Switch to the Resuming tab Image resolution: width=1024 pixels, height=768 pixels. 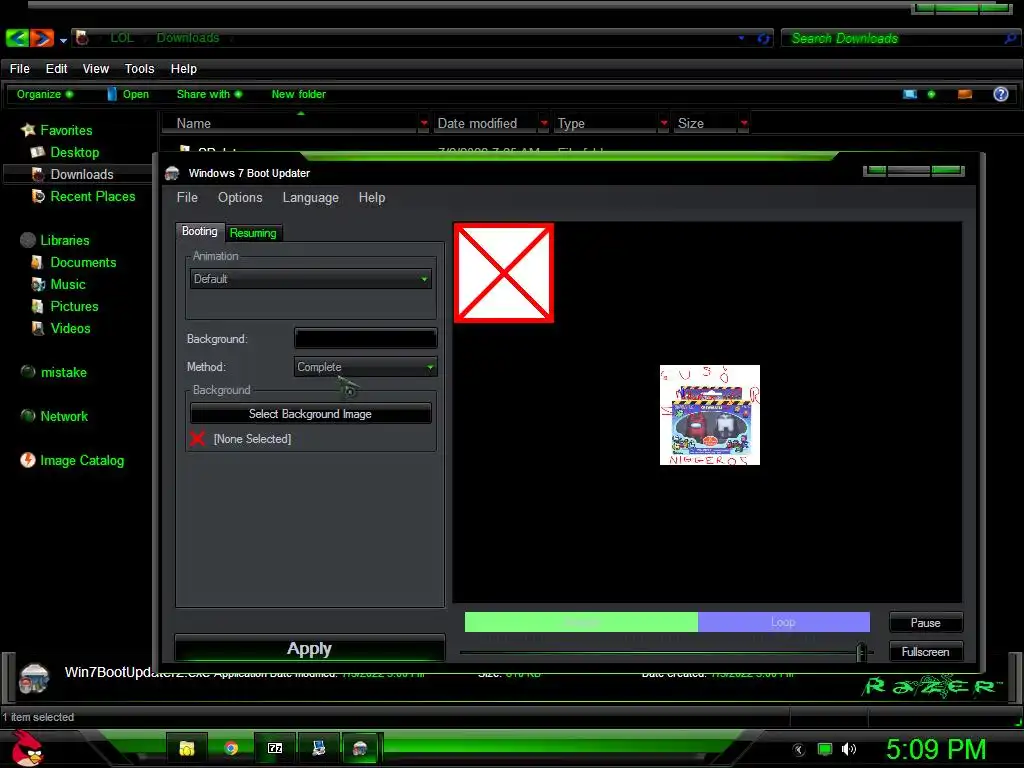coord(253,233)
